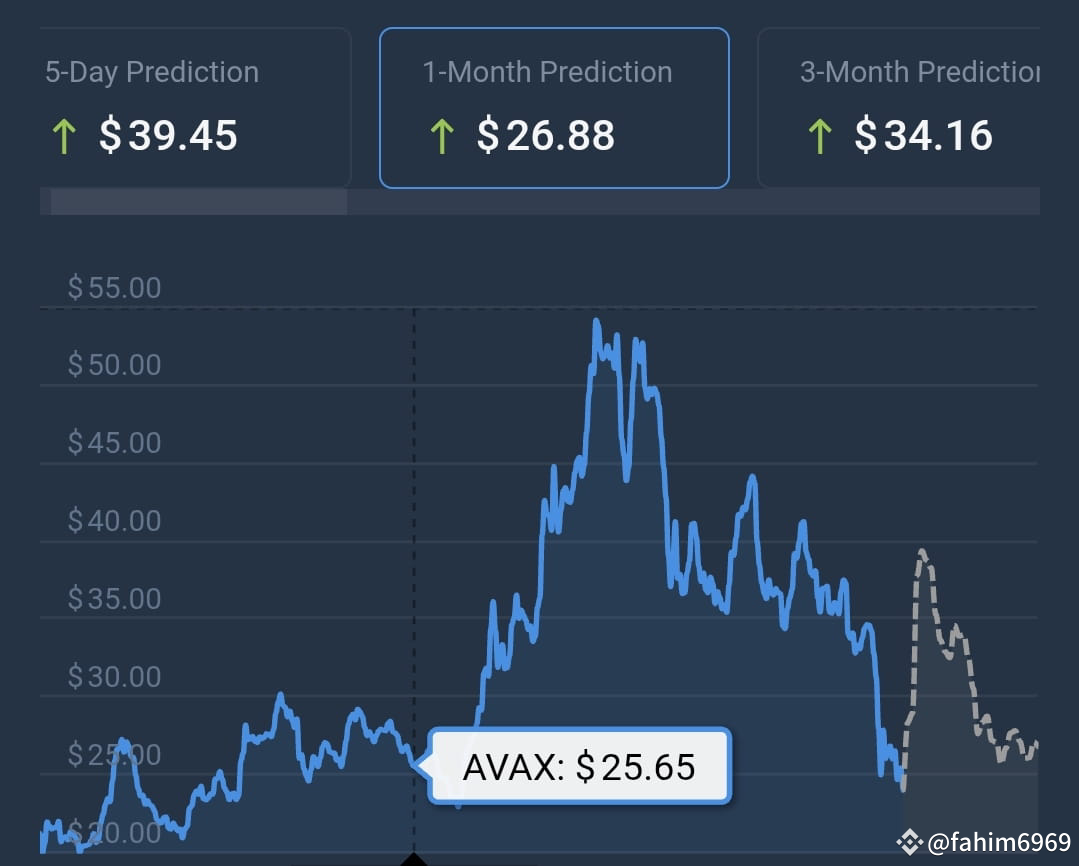Open the 1-Month Prediction card
Screen dimensions: 1079x866
(x=554, y=105)
